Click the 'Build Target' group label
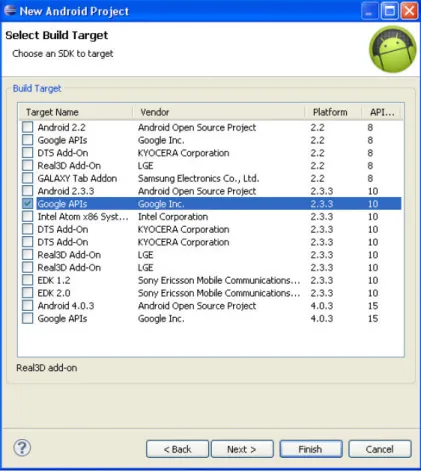Viewport: 421px width, 472px height. coord(37,88)
